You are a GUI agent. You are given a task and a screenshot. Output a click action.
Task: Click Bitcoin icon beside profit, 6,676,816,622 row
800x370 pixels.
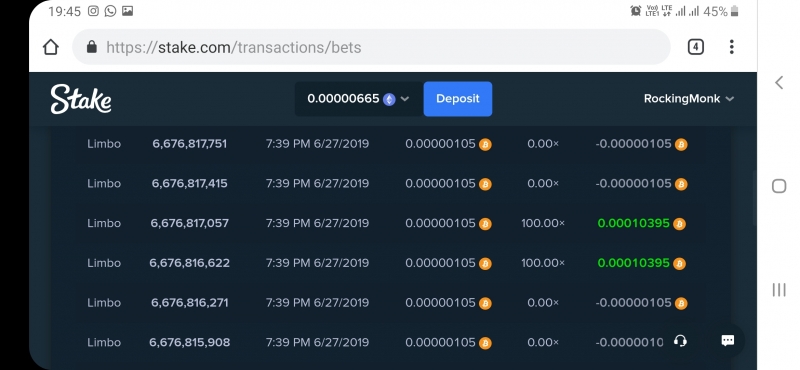point(679,264)
